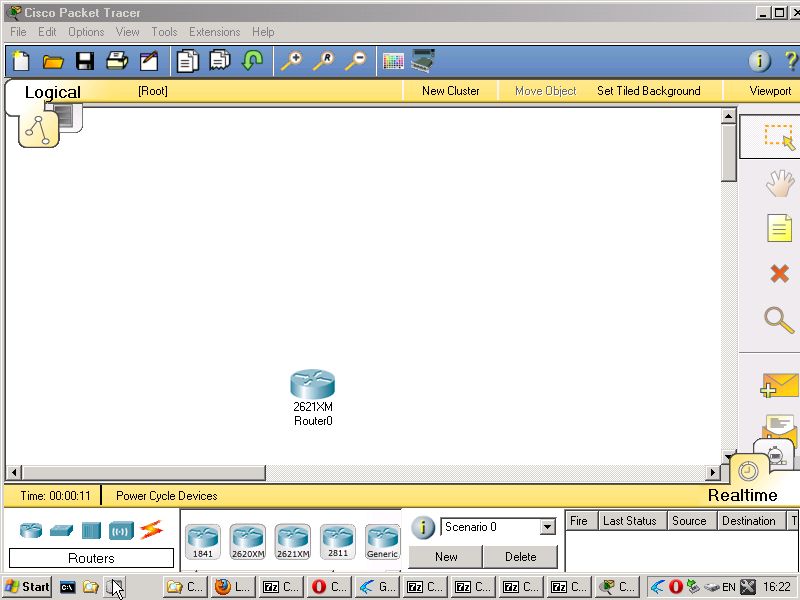Save the network with the floppy disk icon
This screenshot has height=600, width=800.
point(85,61)
